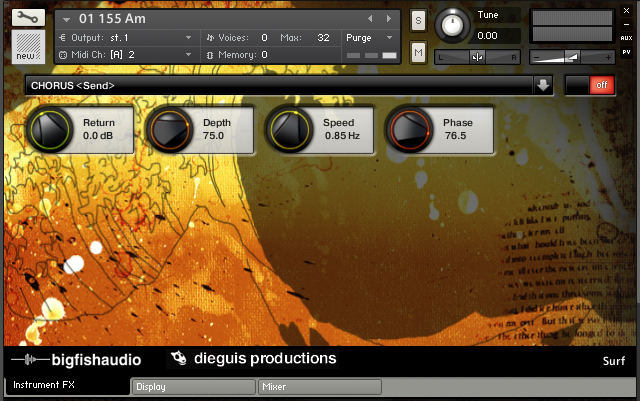Click the instrument name 01 155 Am

tap(112, 19)
